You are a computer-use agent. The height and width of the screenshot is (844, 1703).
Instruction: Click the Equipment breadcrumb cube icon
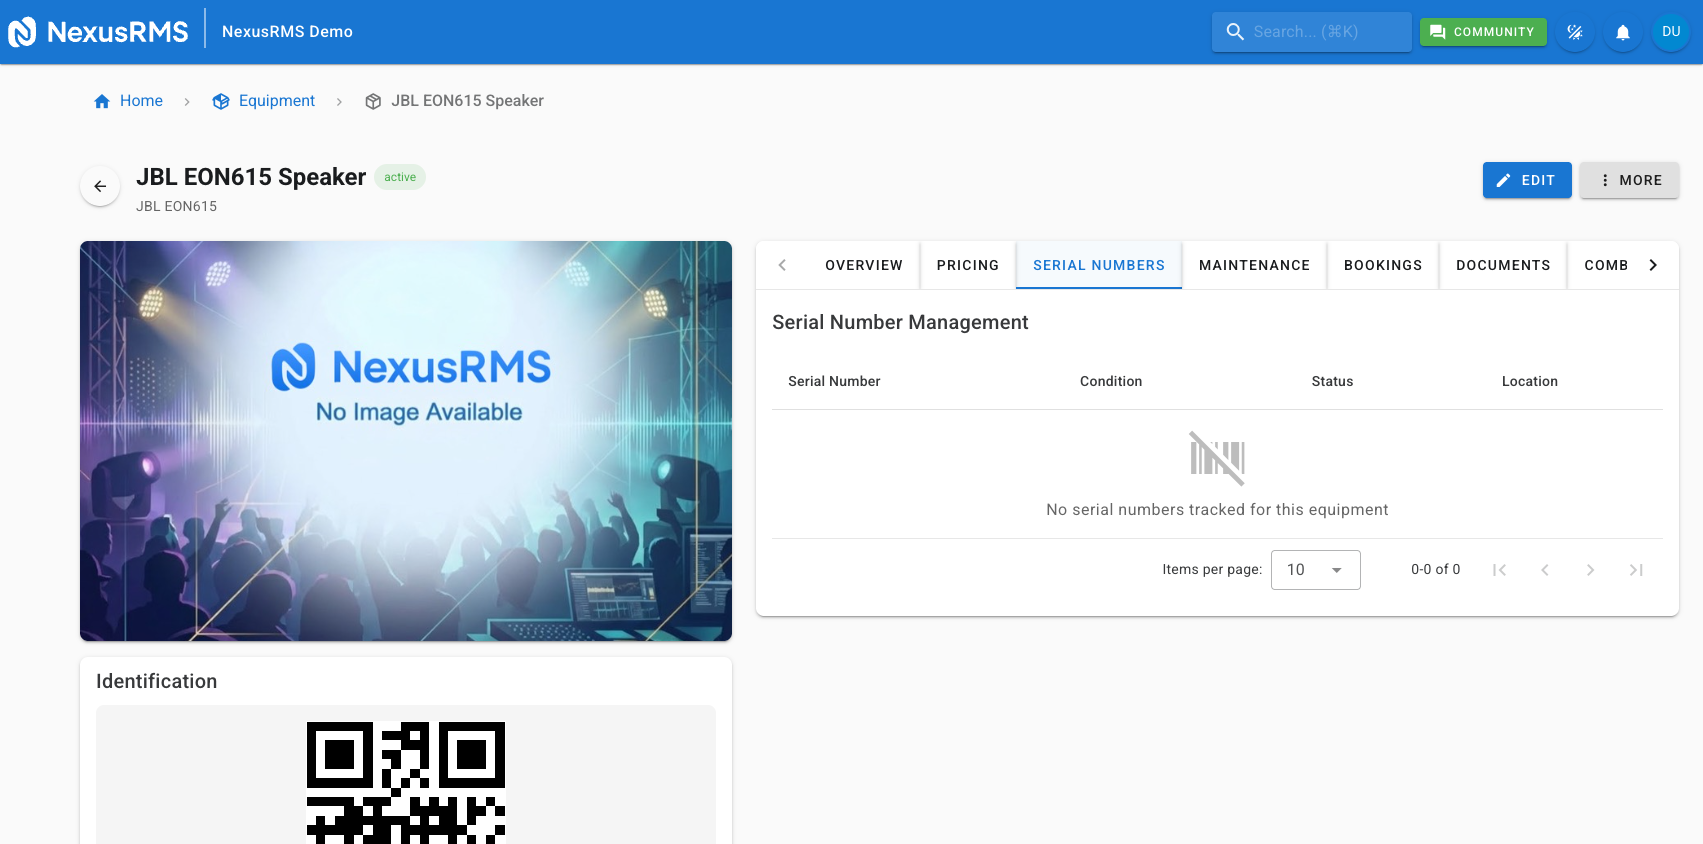pos(221,101)
